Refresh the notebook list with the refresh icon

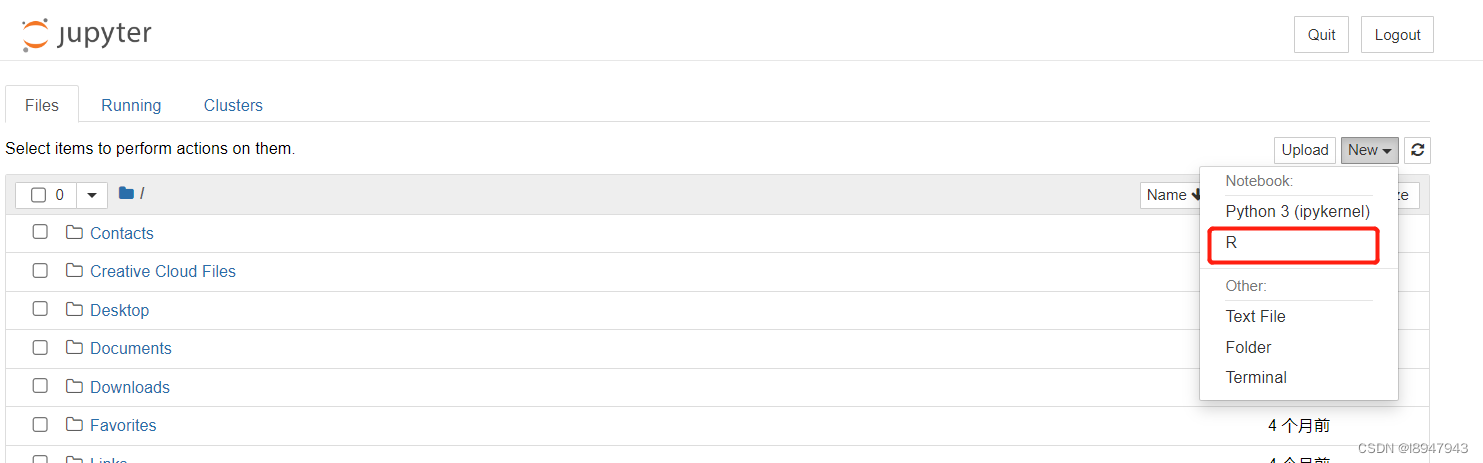click(1417, 150)
